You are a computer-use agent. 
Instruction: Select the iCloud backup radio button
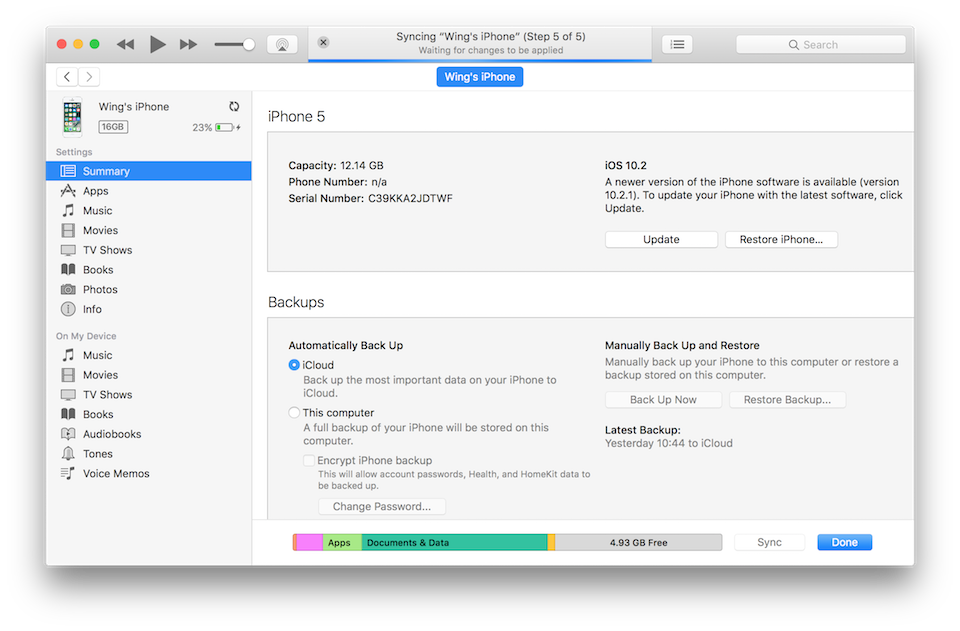point(294,365)
